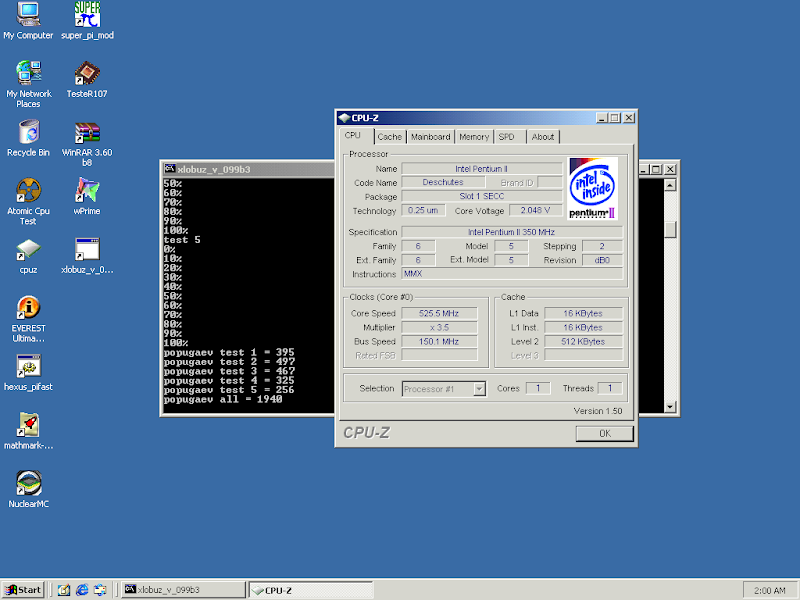Click the L1 Inst. 16 KBytes field
Image resolution: width=800 pixels, height=600 pixels.
(583, 328)
